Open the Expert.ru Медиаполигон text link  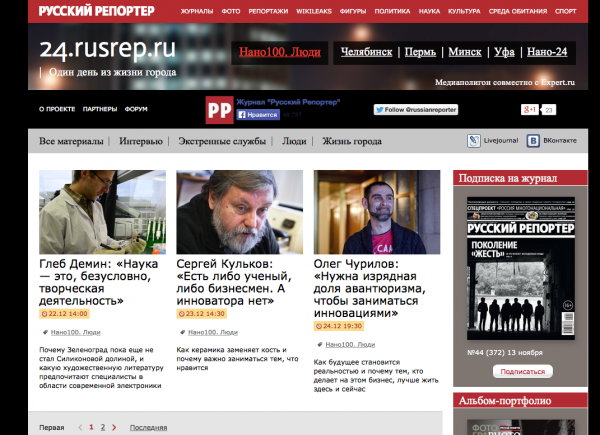coord(505,82)
